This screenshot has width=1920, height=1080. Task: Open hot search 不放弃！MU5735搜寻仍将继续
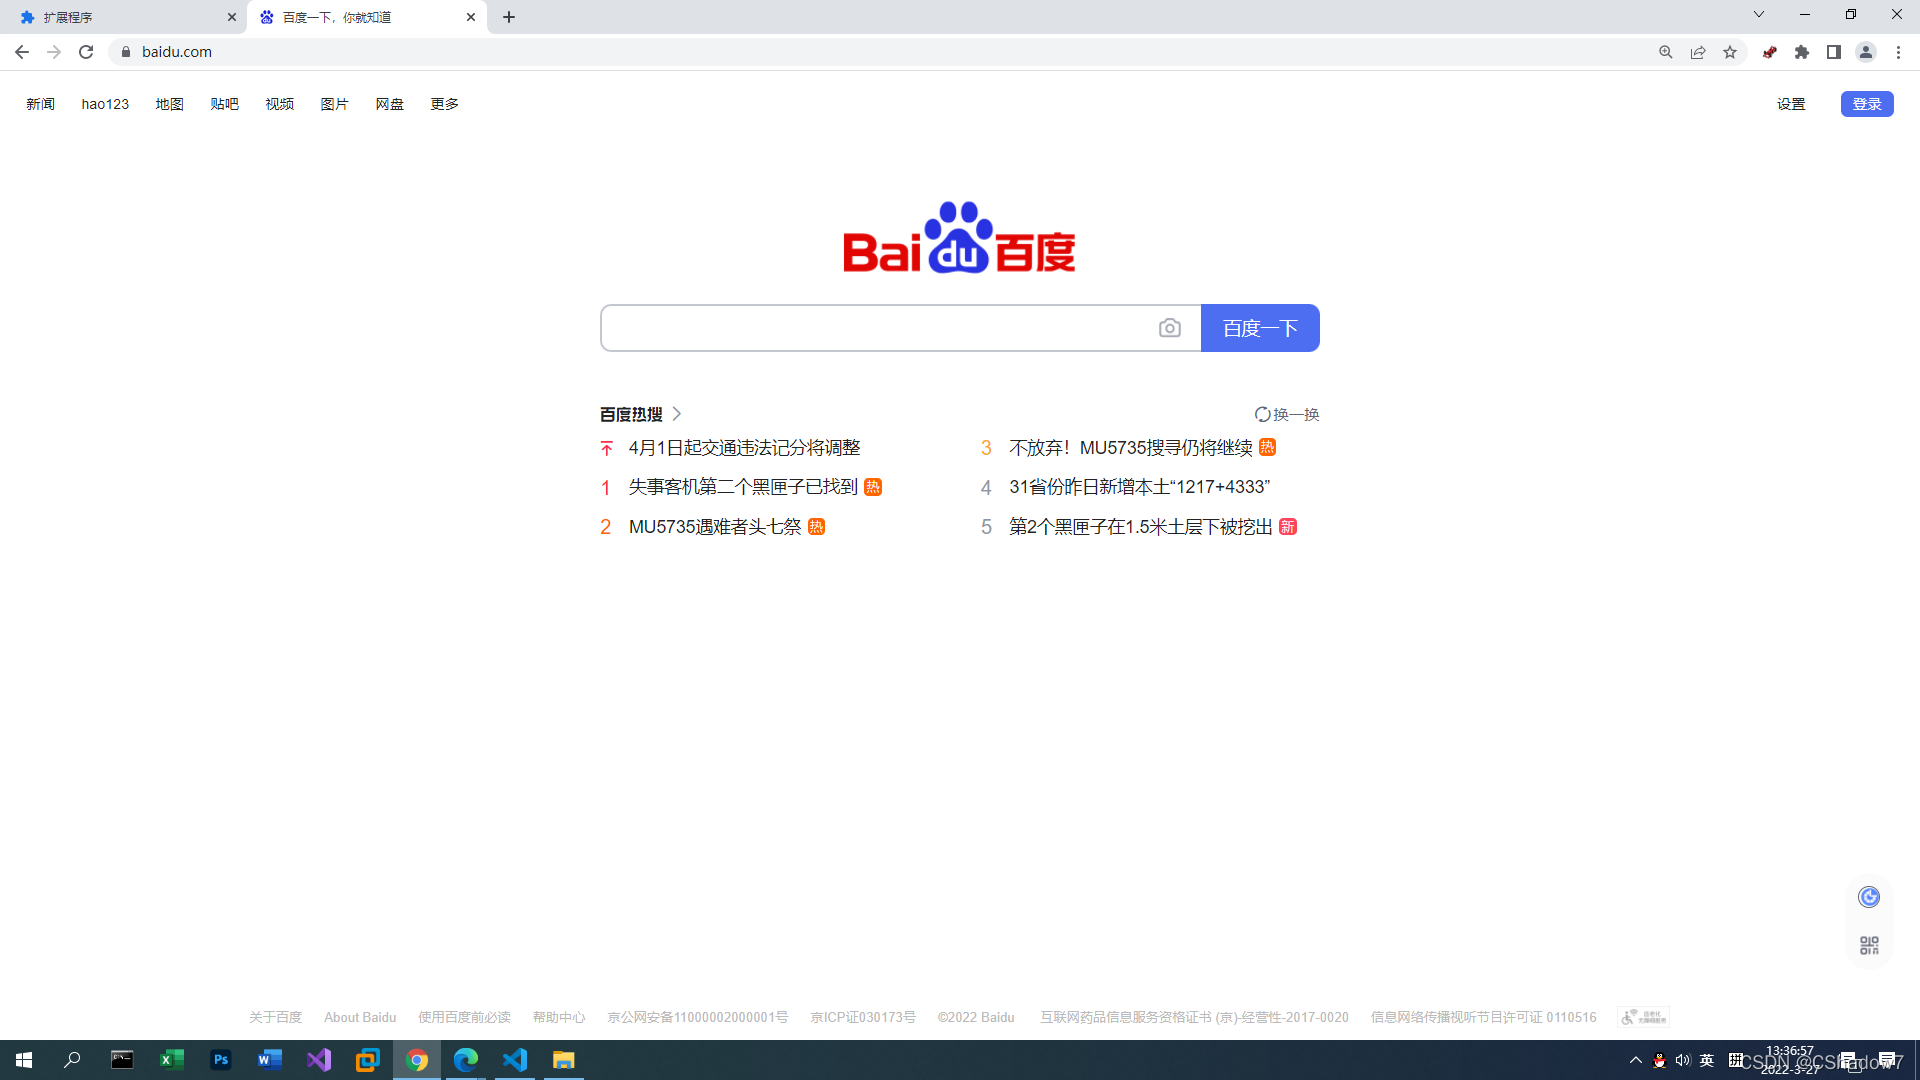pos(1131,448)
